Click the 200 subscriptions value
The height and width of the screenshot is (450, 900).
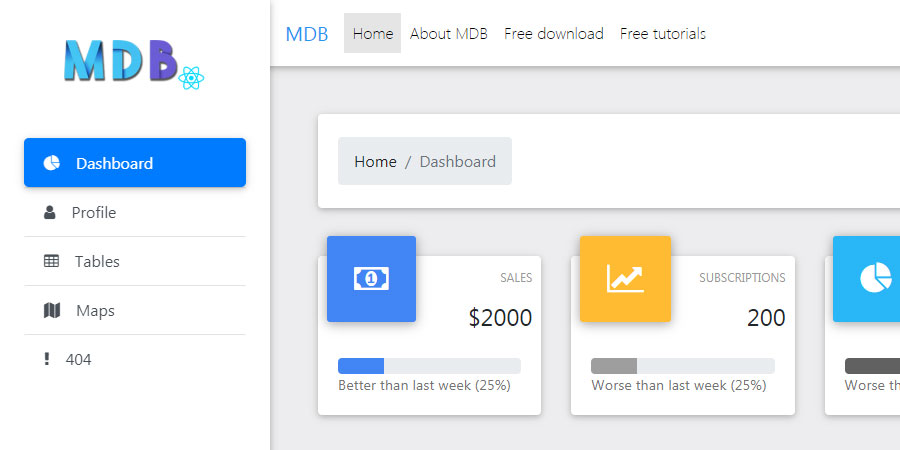766,317
